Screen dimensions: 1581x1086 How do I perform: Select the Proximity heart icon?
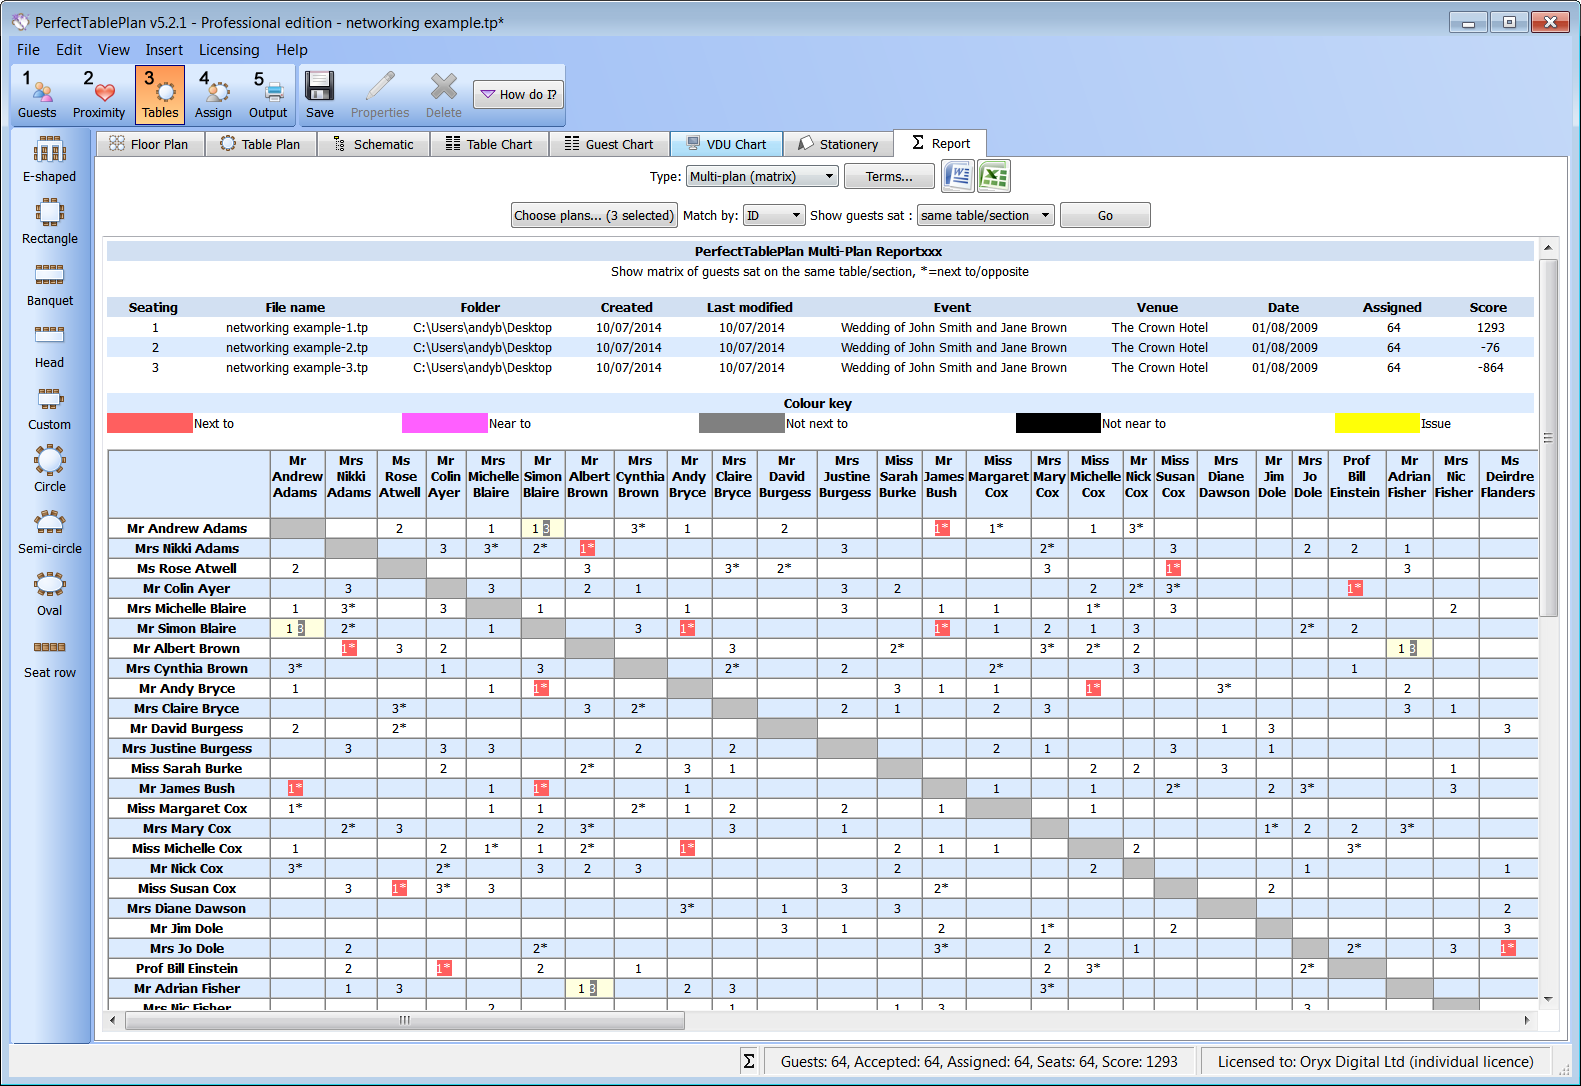99,94
